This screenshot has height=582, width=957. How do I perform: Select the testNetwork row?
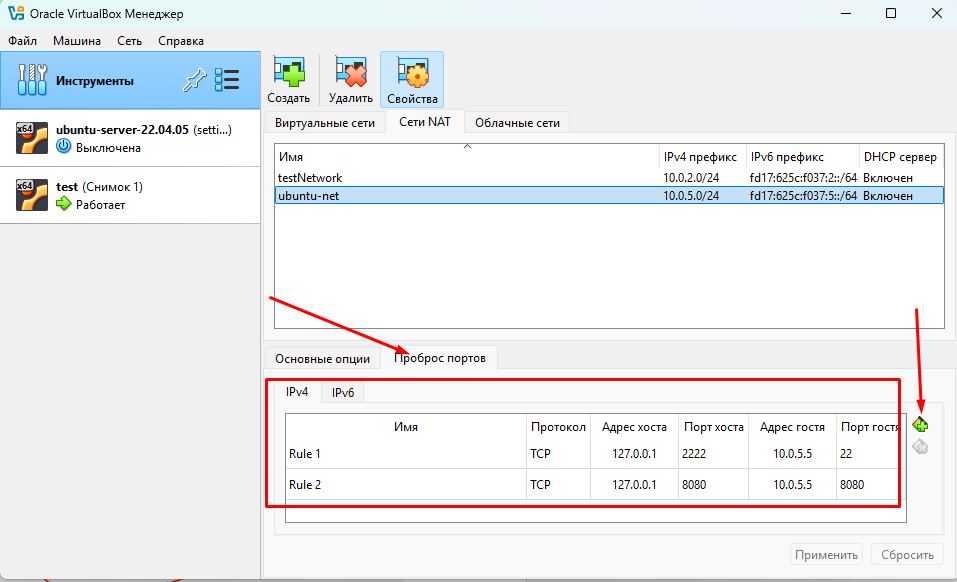point(609,178)
